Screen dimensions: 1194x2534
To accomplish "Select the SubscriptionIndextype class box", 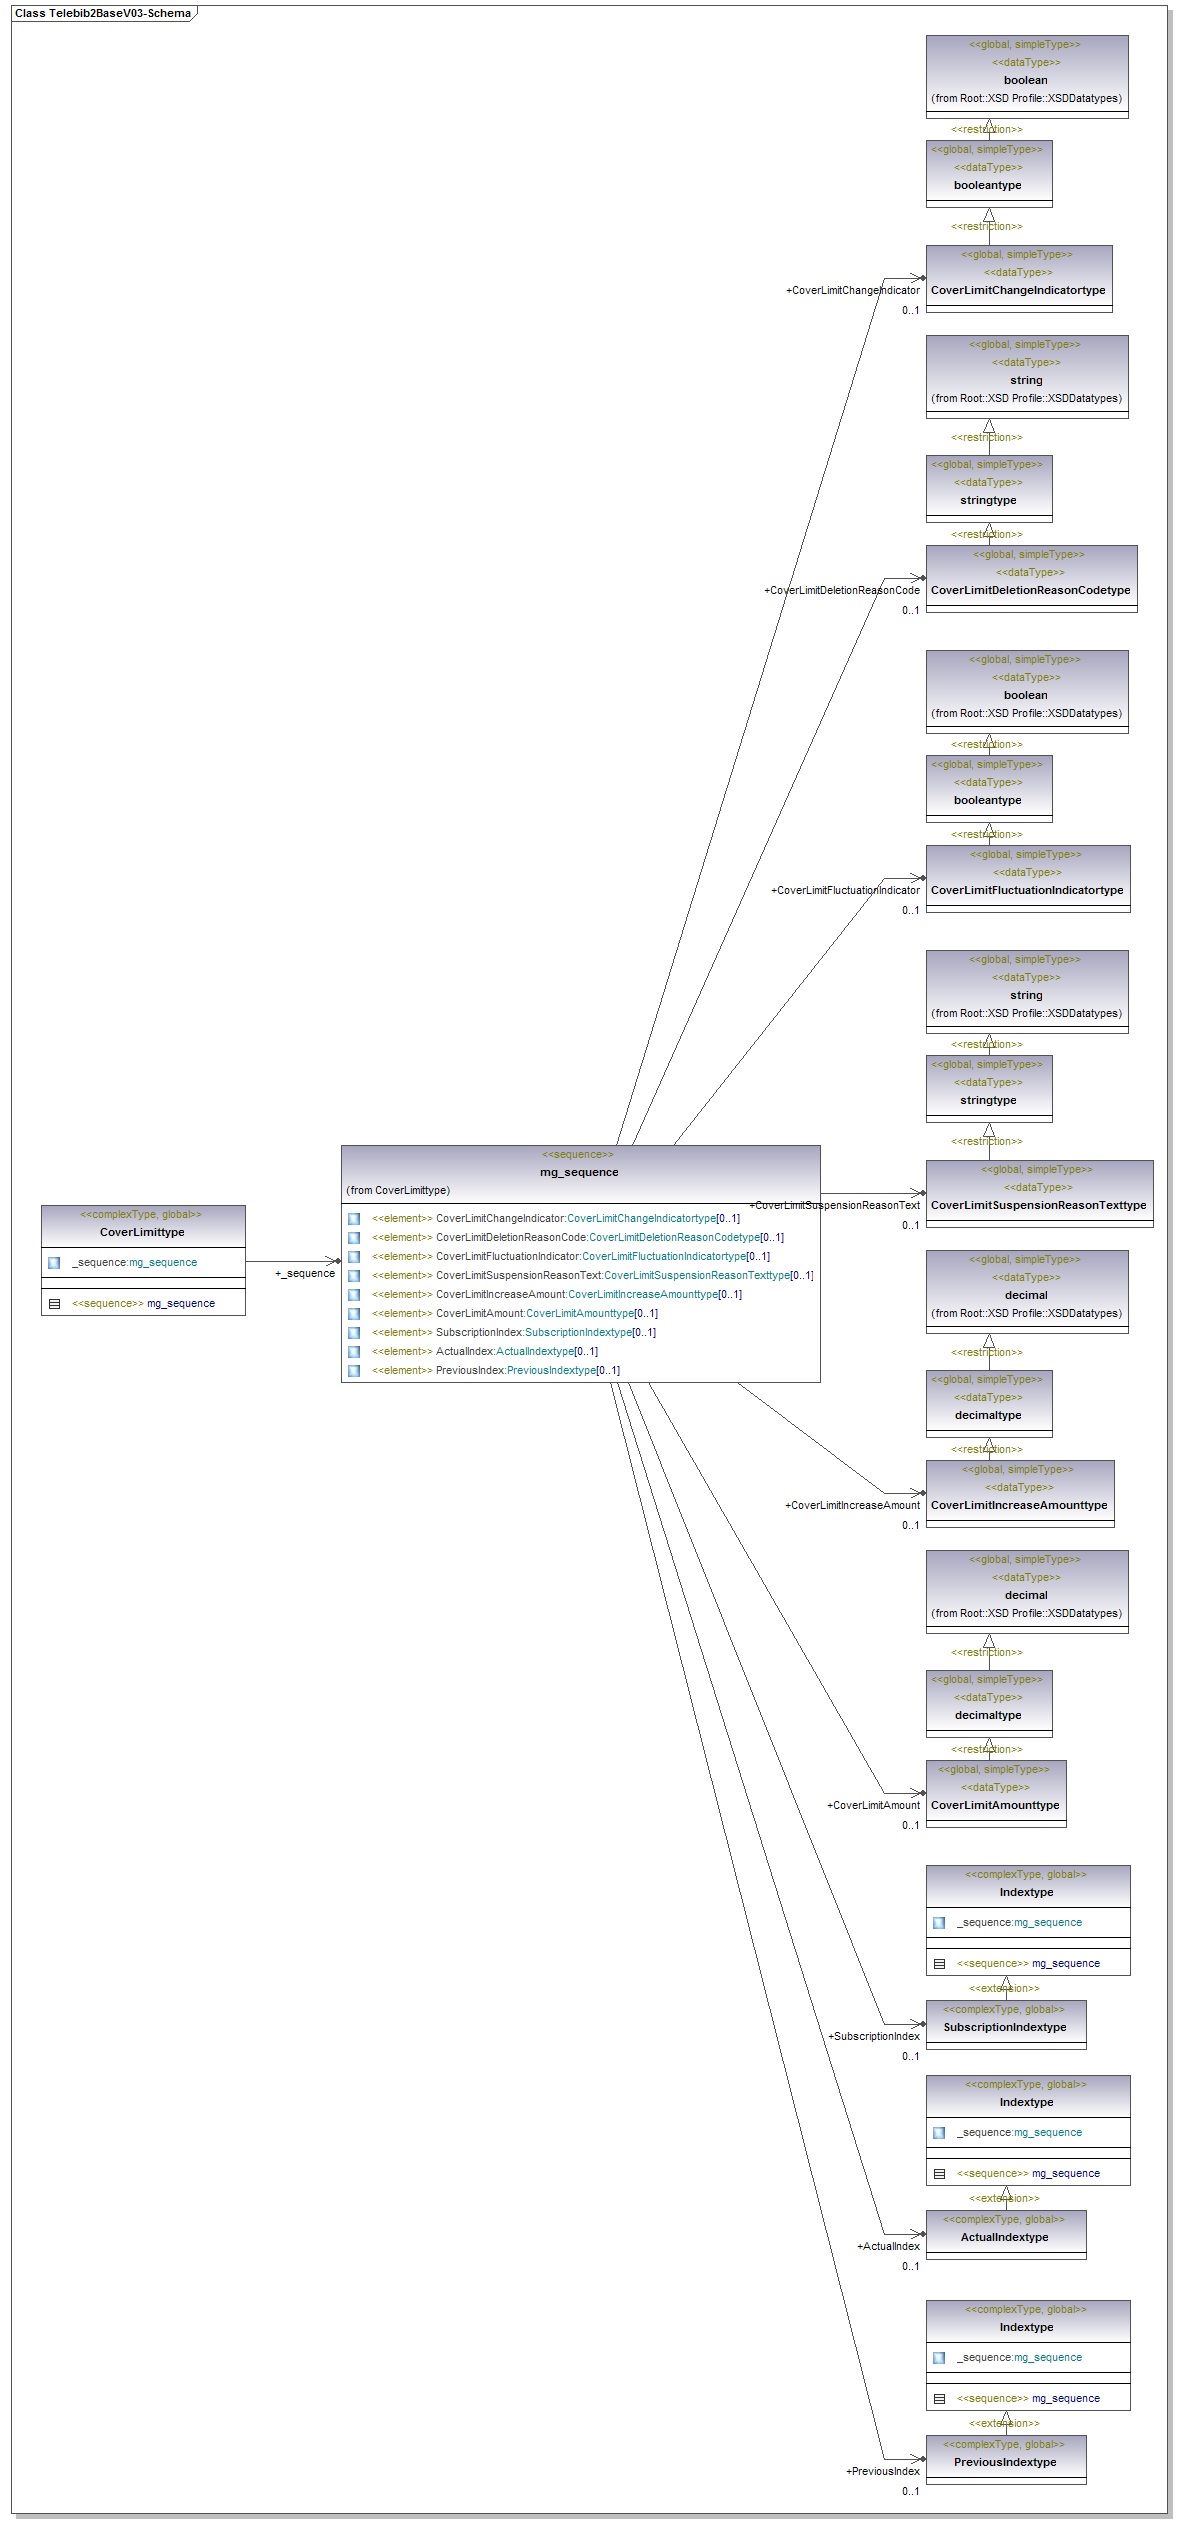I will click(x=1005, y=2027).
